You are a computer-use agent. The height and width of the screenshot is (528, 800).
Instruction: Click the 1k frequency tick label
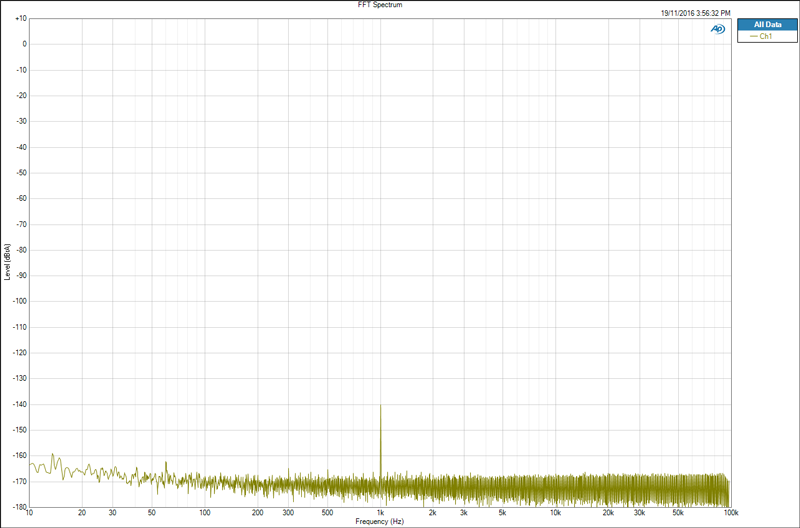380,513
